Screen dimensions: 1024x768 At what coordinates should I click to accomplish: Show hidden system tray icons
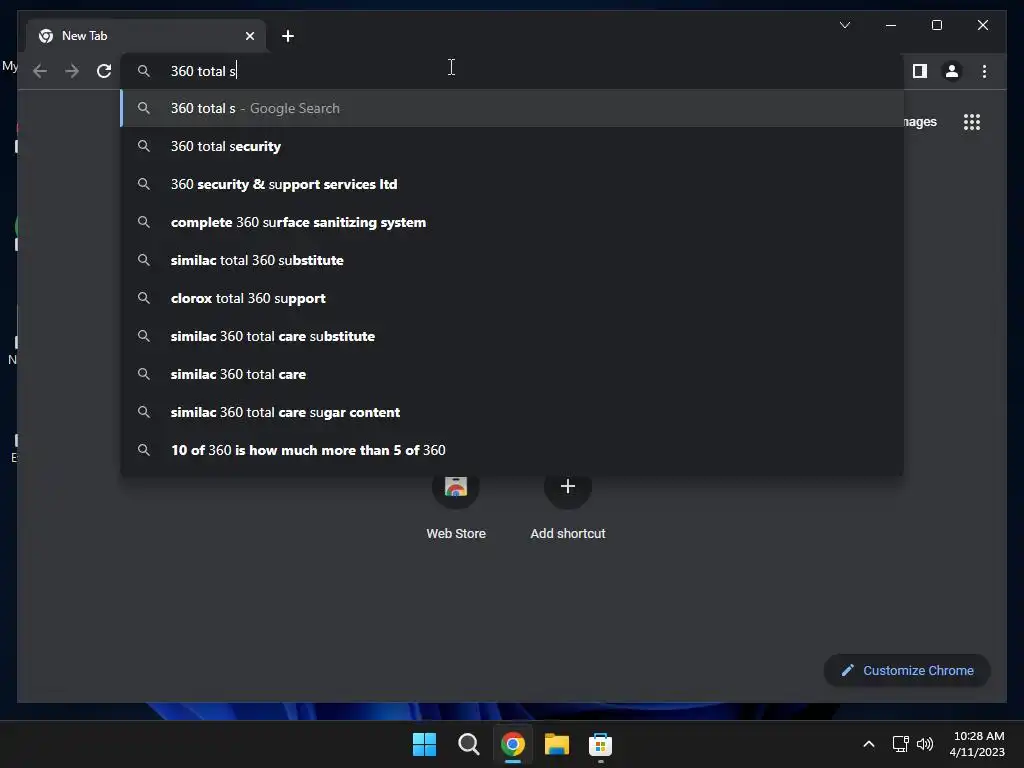pyautogui.click(x=869, y=744)
